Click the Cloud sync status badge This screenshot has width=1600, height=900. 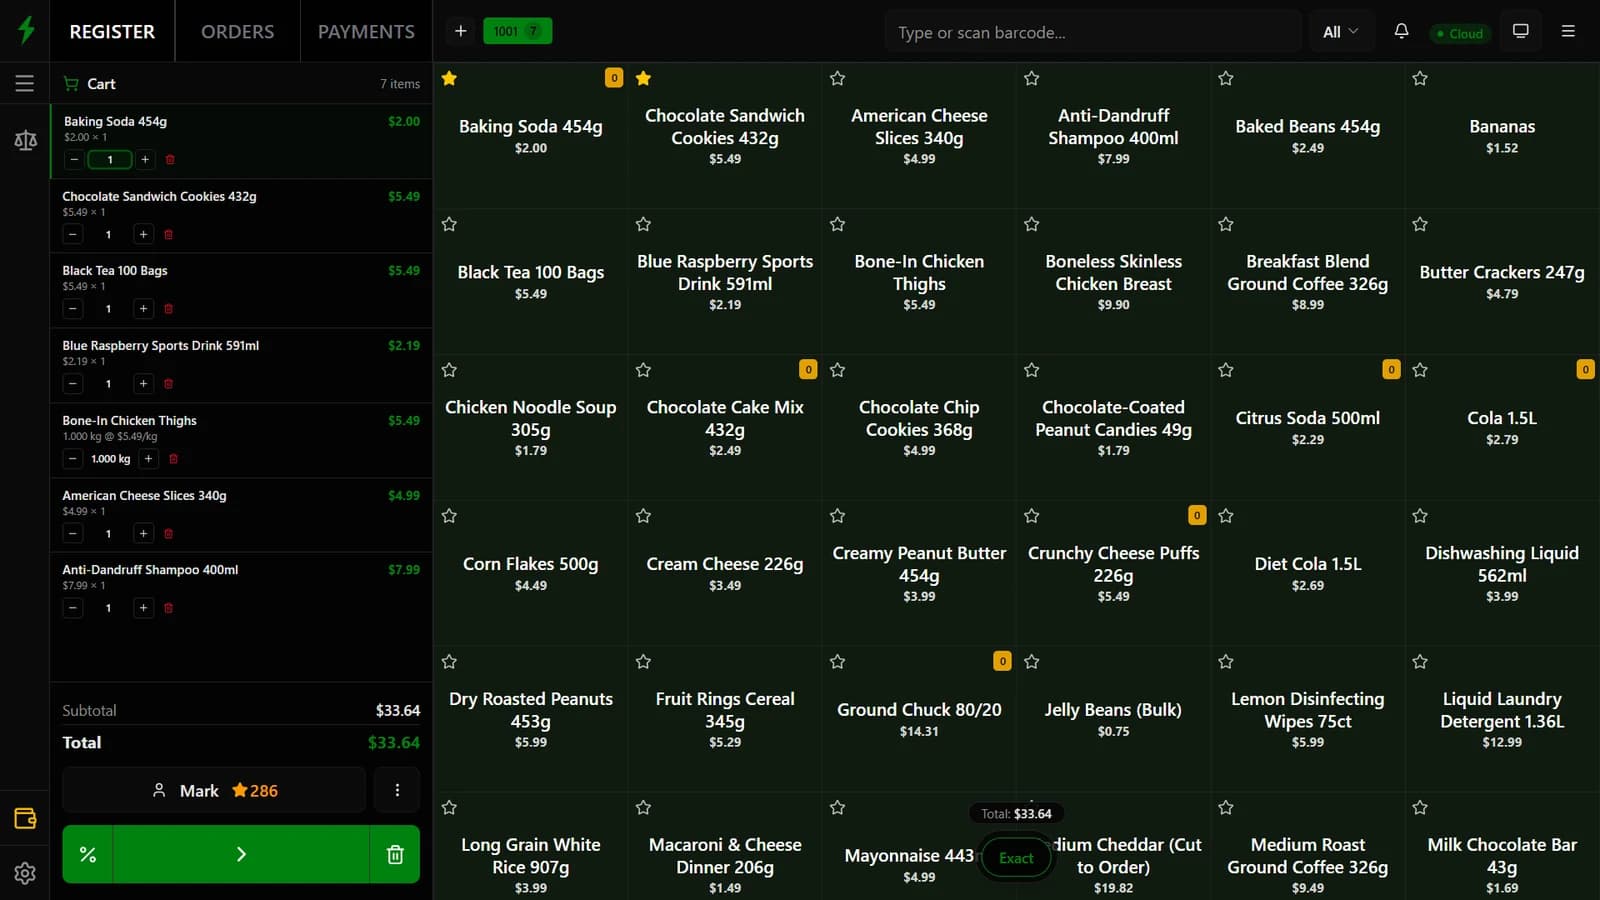pos(1460,33)
